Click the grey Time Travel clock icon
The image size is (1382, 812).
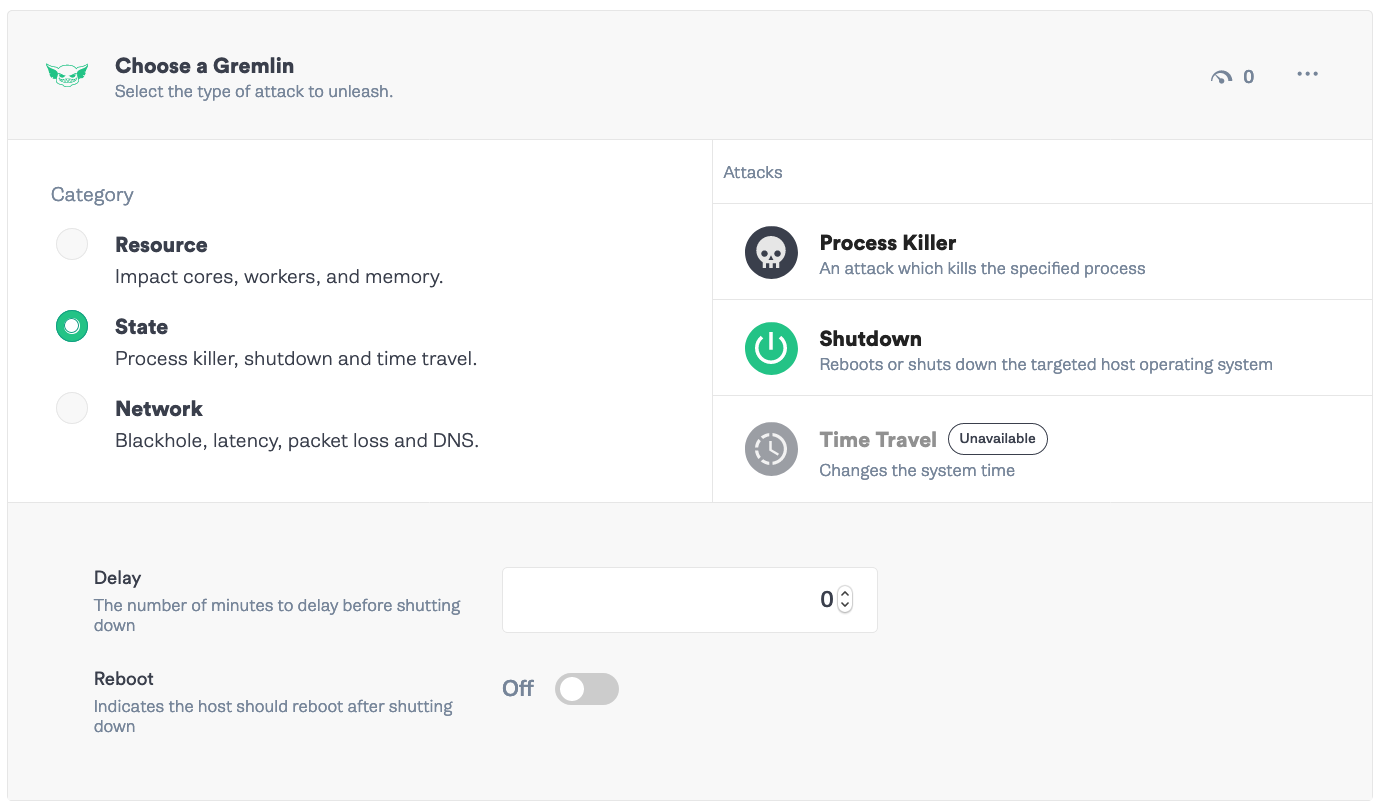tap(771, 449)
